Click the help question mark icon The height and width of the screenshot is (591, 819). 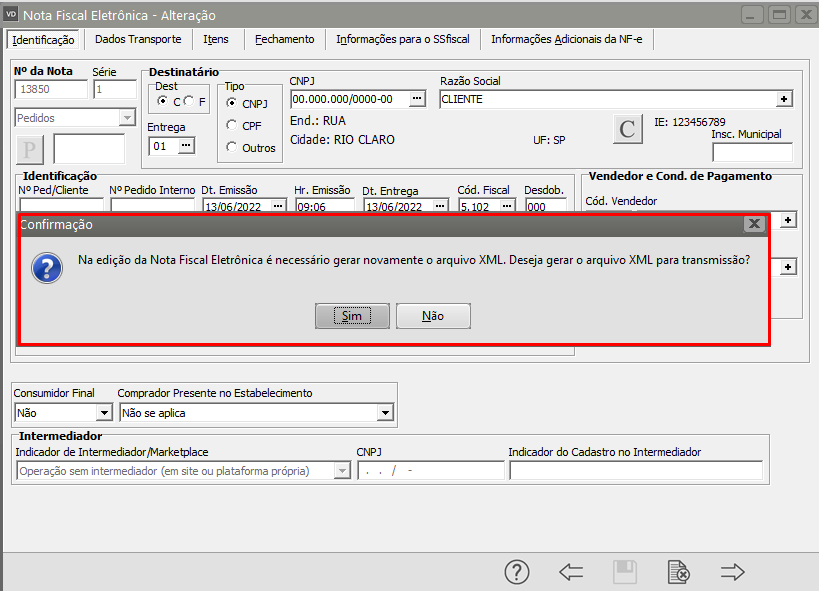click(x=516, y=571)
